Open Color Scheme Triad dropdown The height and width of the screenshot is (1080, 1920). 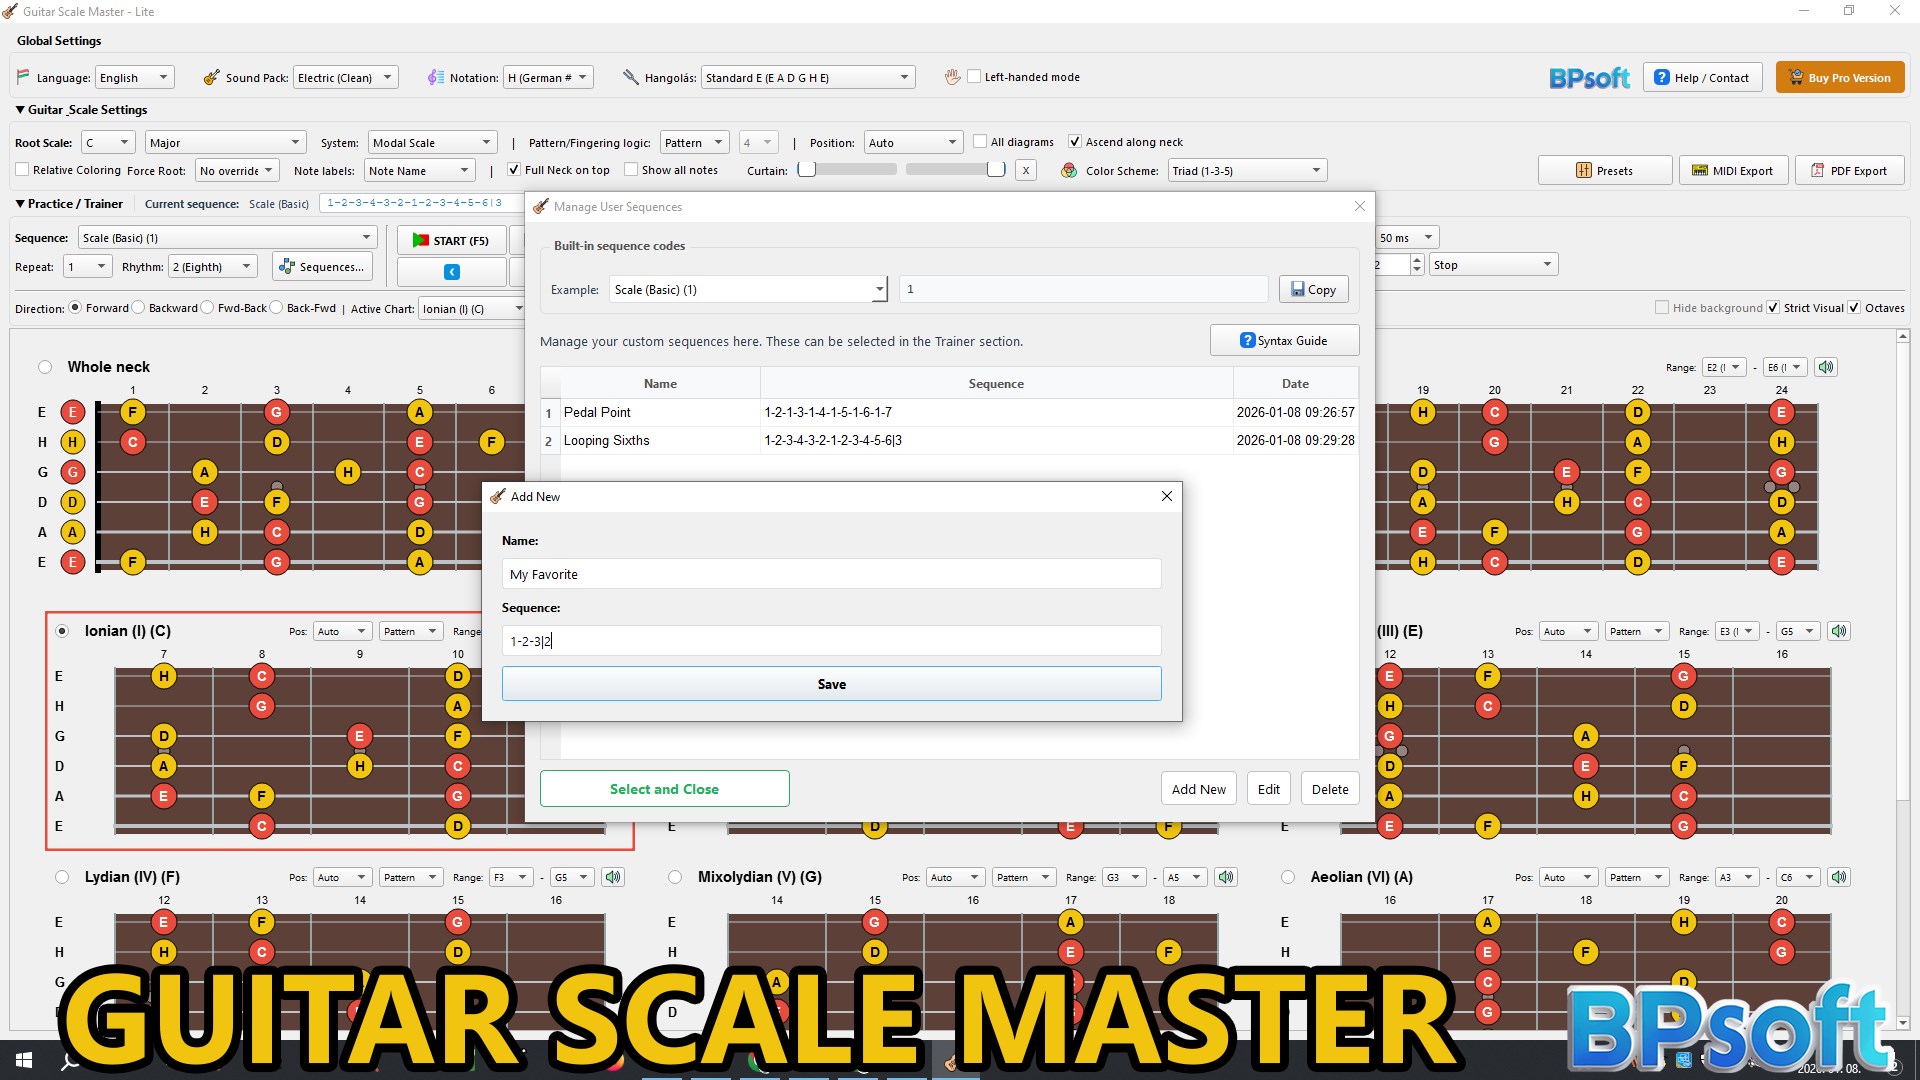tap(1248, 171)
